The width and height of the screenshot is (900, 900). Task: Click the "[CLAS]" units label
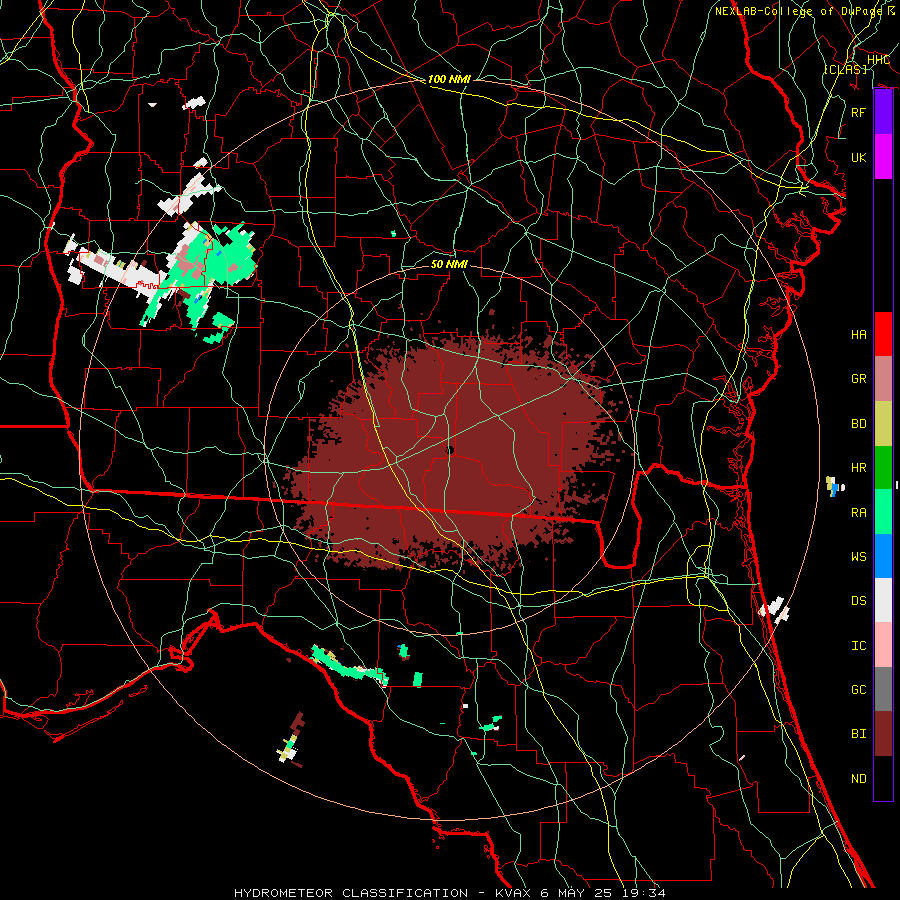845,69
